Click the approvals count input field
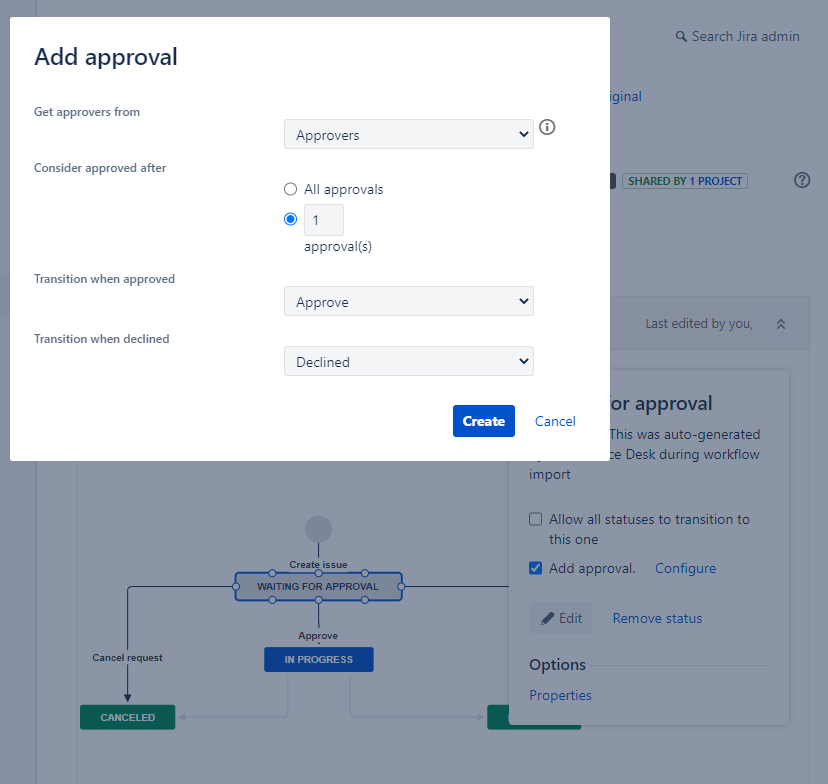 pos(324,220)
